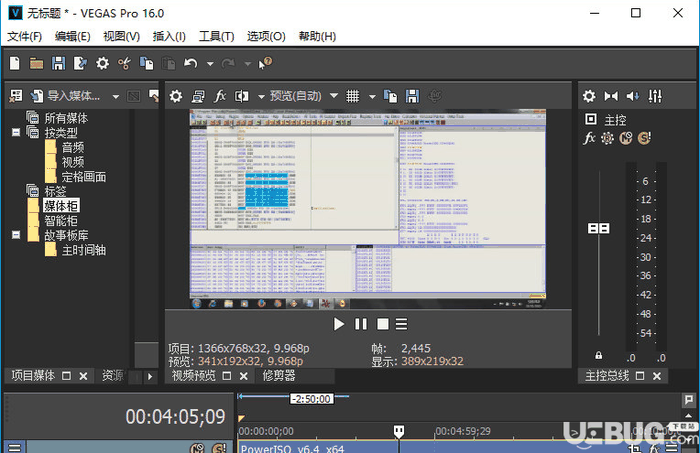The height and width of the screenshot is (453, 700).
Task: Toggle dim output speaker icon
Action: pos(633,96)
